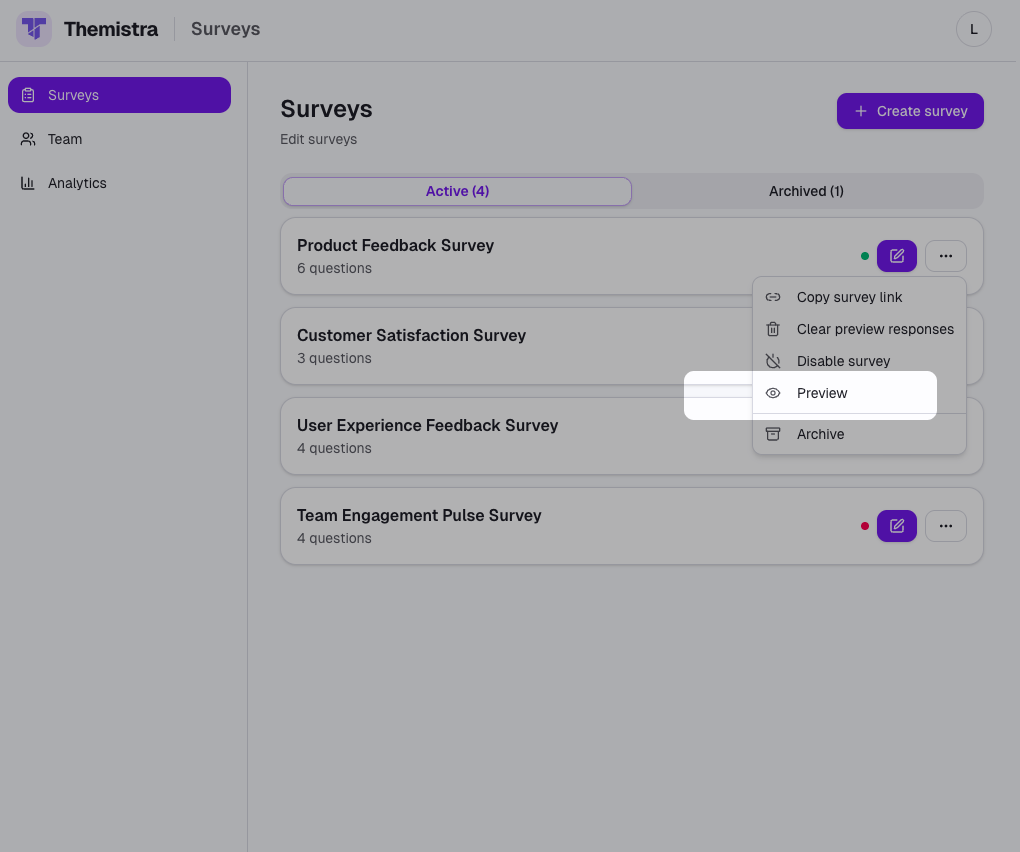This screenshot has height=852, width=1020.
Task: Click the eye icon next to Preview
Action: (x=772, y=393)
